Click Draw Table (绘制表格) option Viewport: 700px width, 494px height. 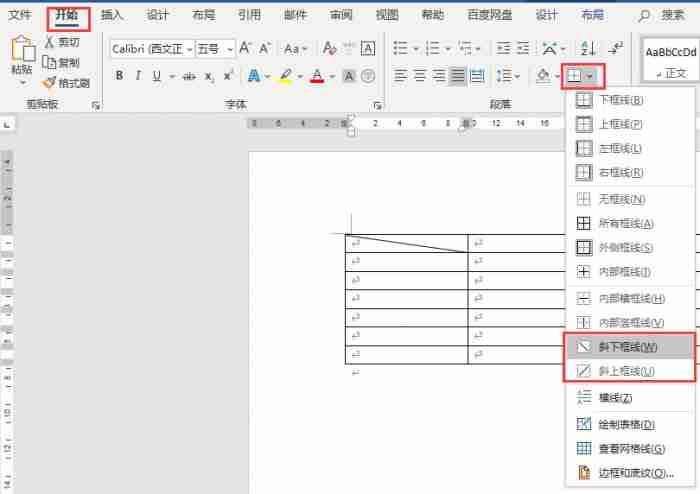[629, 424]
